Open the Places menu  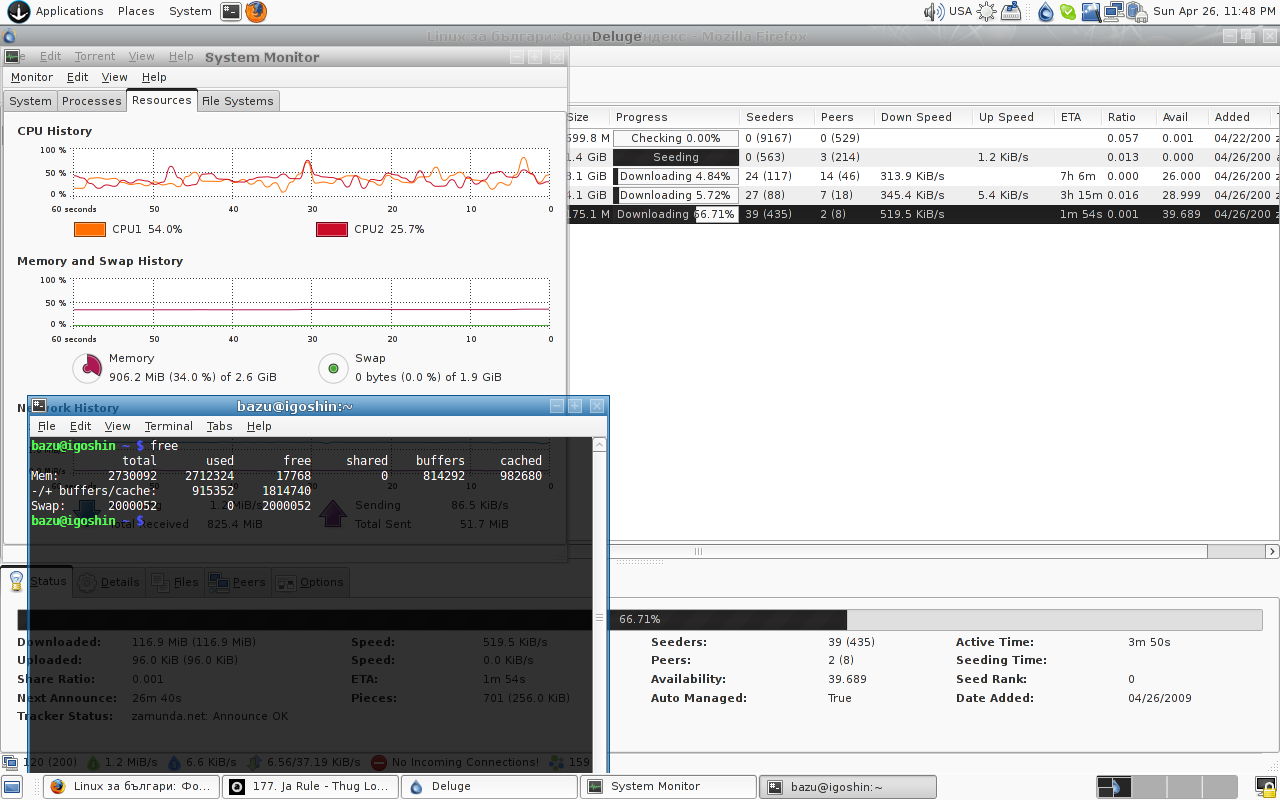(x=136, y=12)
